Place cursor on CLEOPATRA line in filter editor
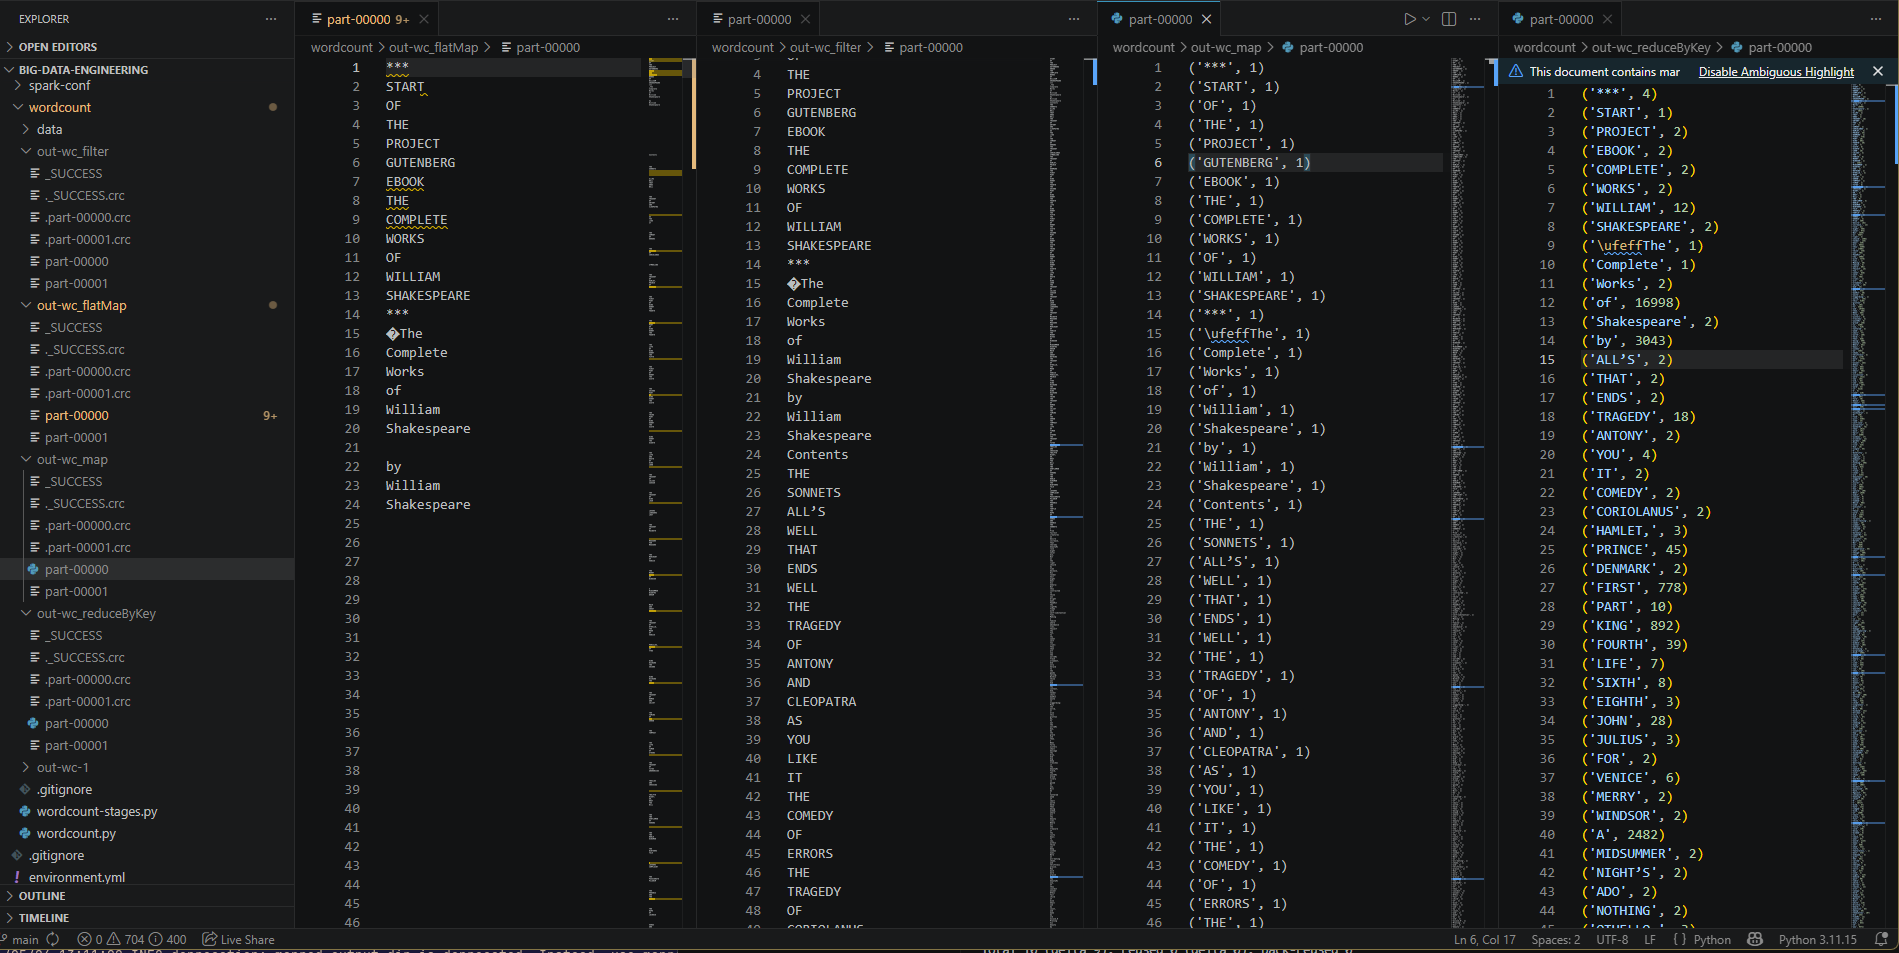Screen dimensions: 1899x953 click(821, 701)
